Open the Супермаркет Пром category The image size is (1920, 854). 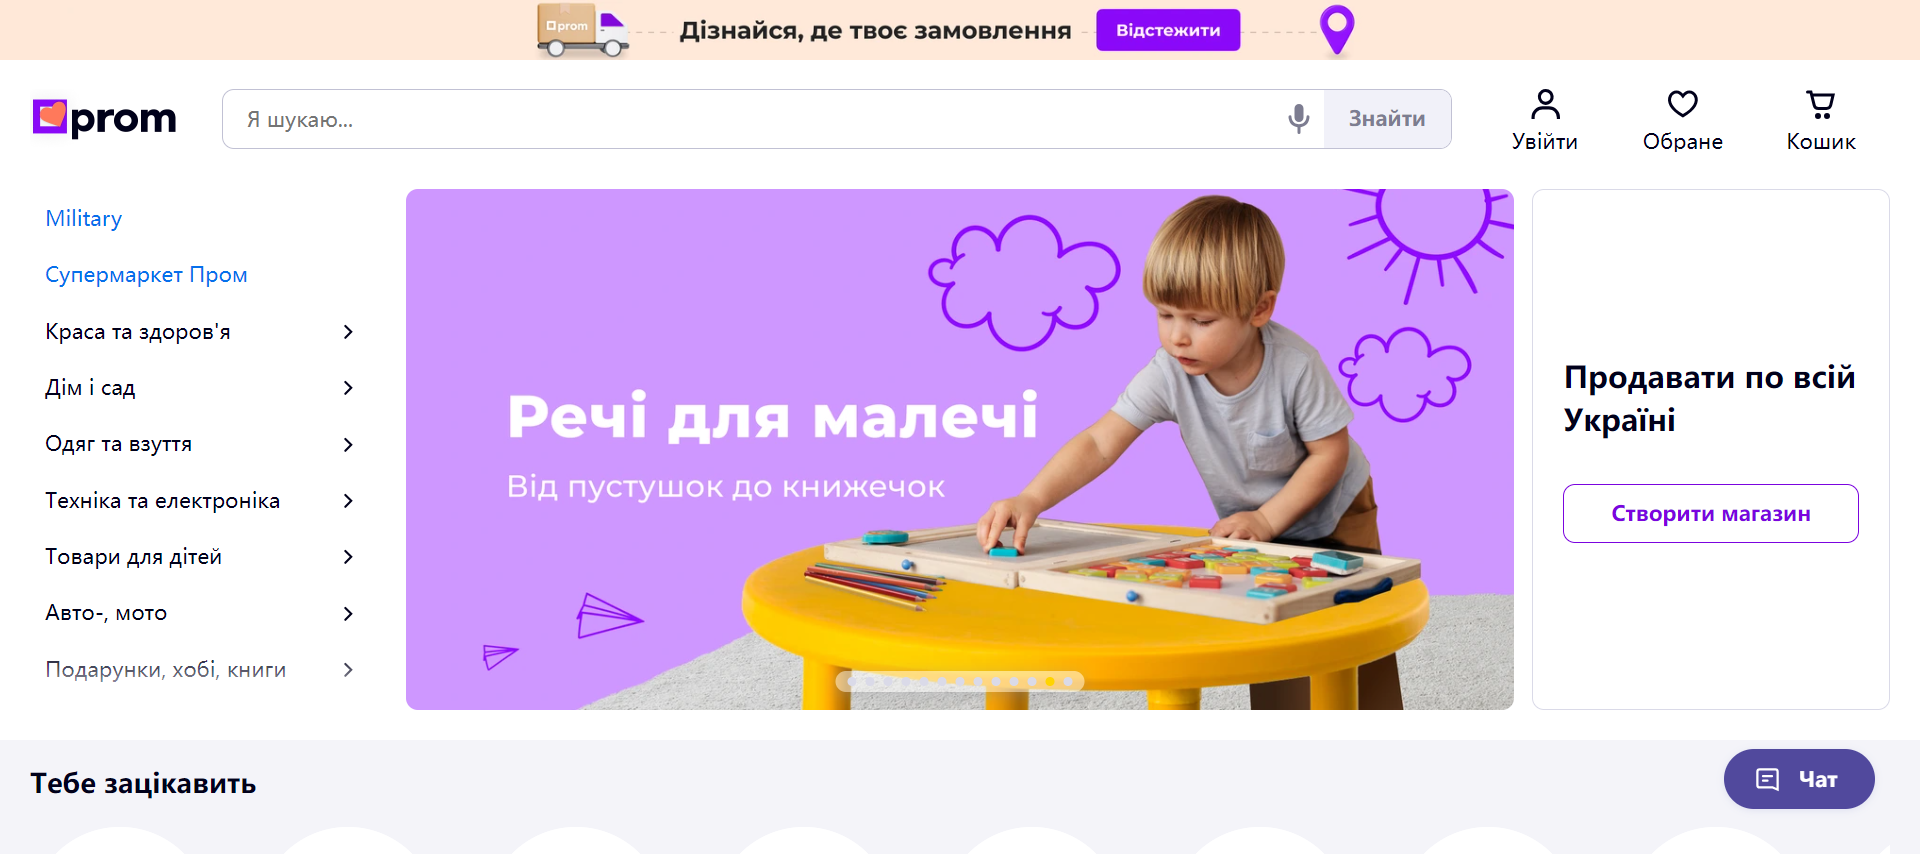pos(146,275)
